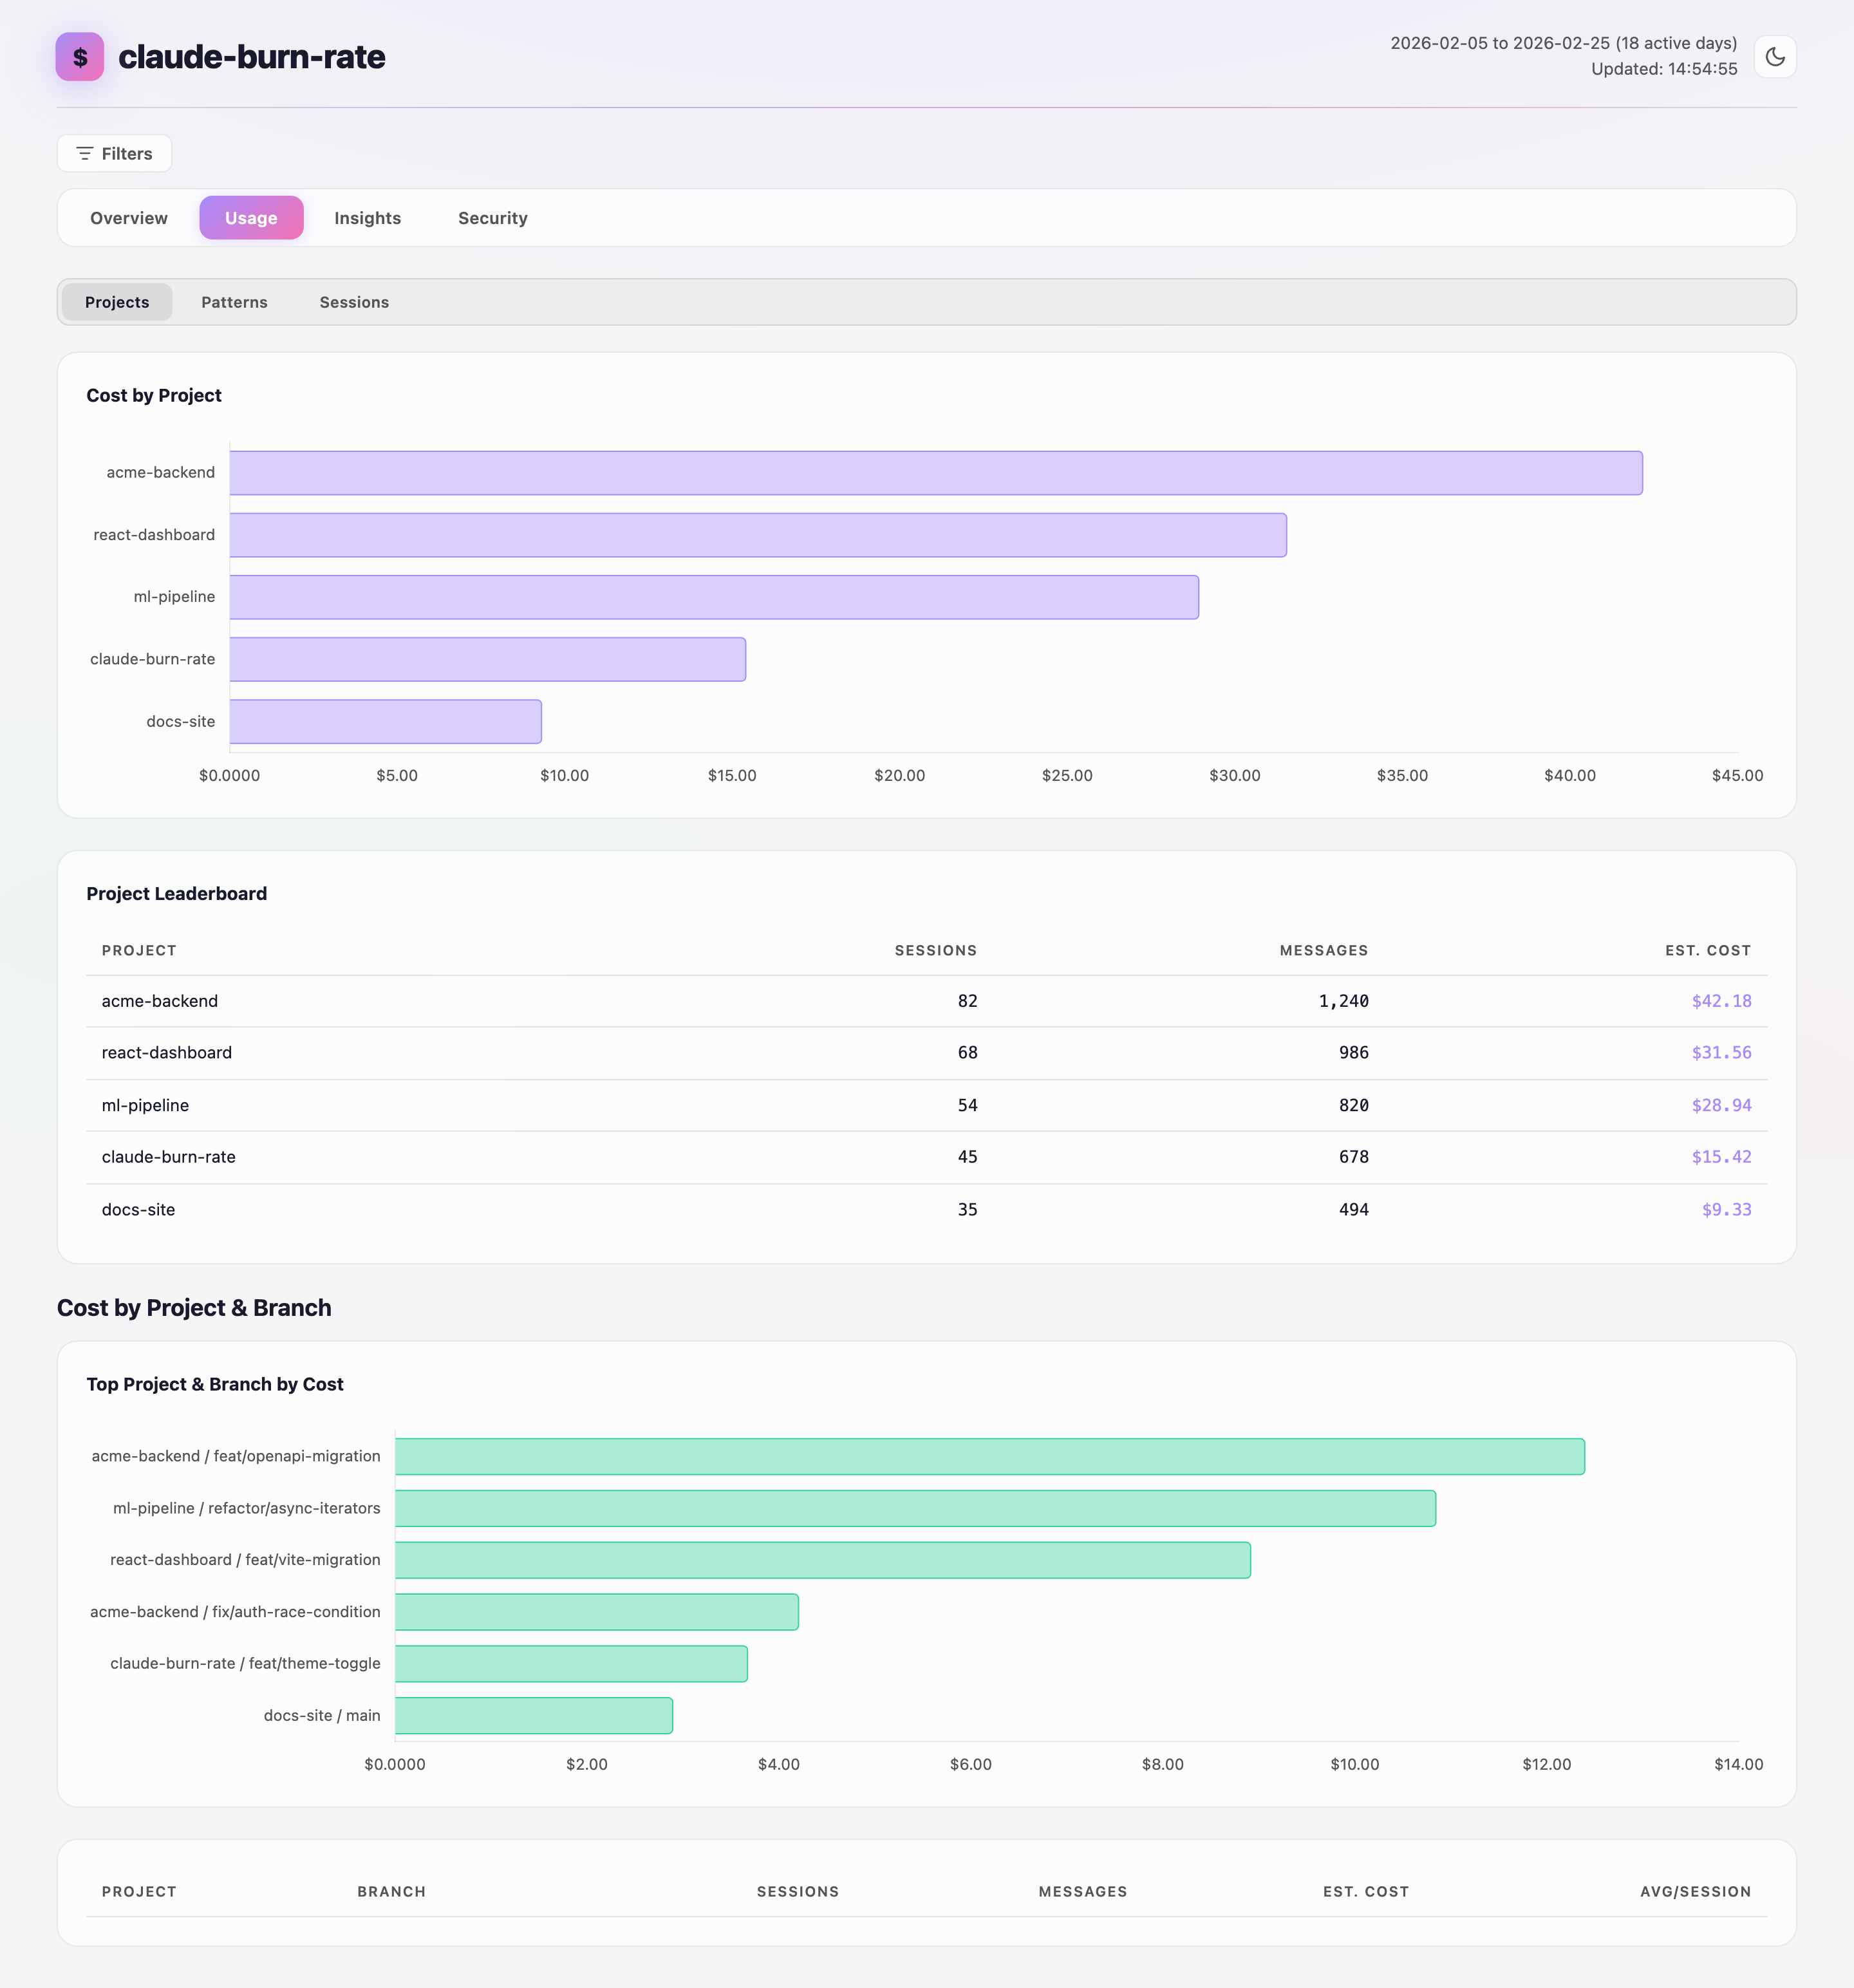The width and height of the screenshot is (1854, 1988).
Task: Click the acme-backend bar in Cost by Project
Action: click(x=935, y=473)
